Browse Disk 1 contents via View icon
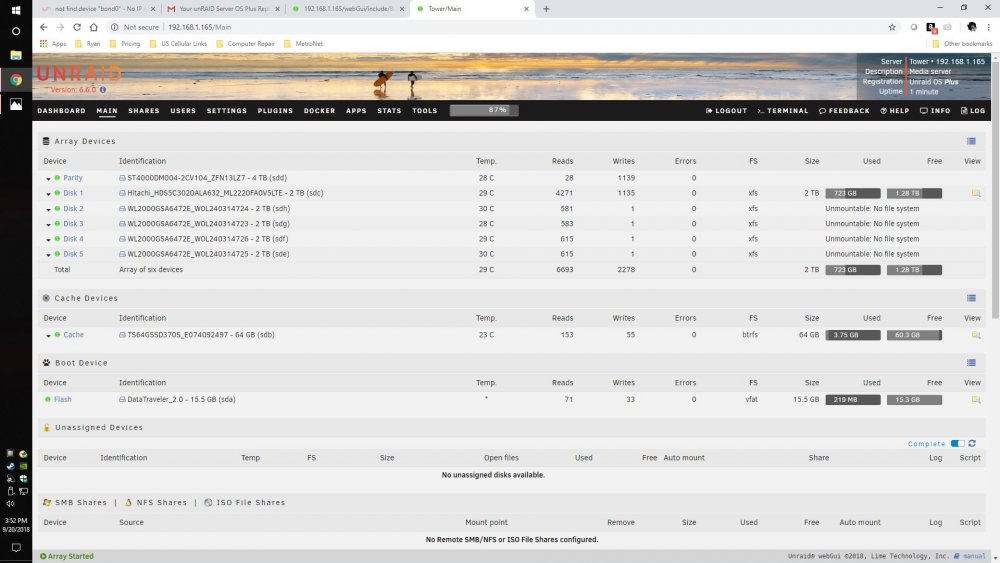Screen dimensions: 1000x563 [x=976, y=193]
